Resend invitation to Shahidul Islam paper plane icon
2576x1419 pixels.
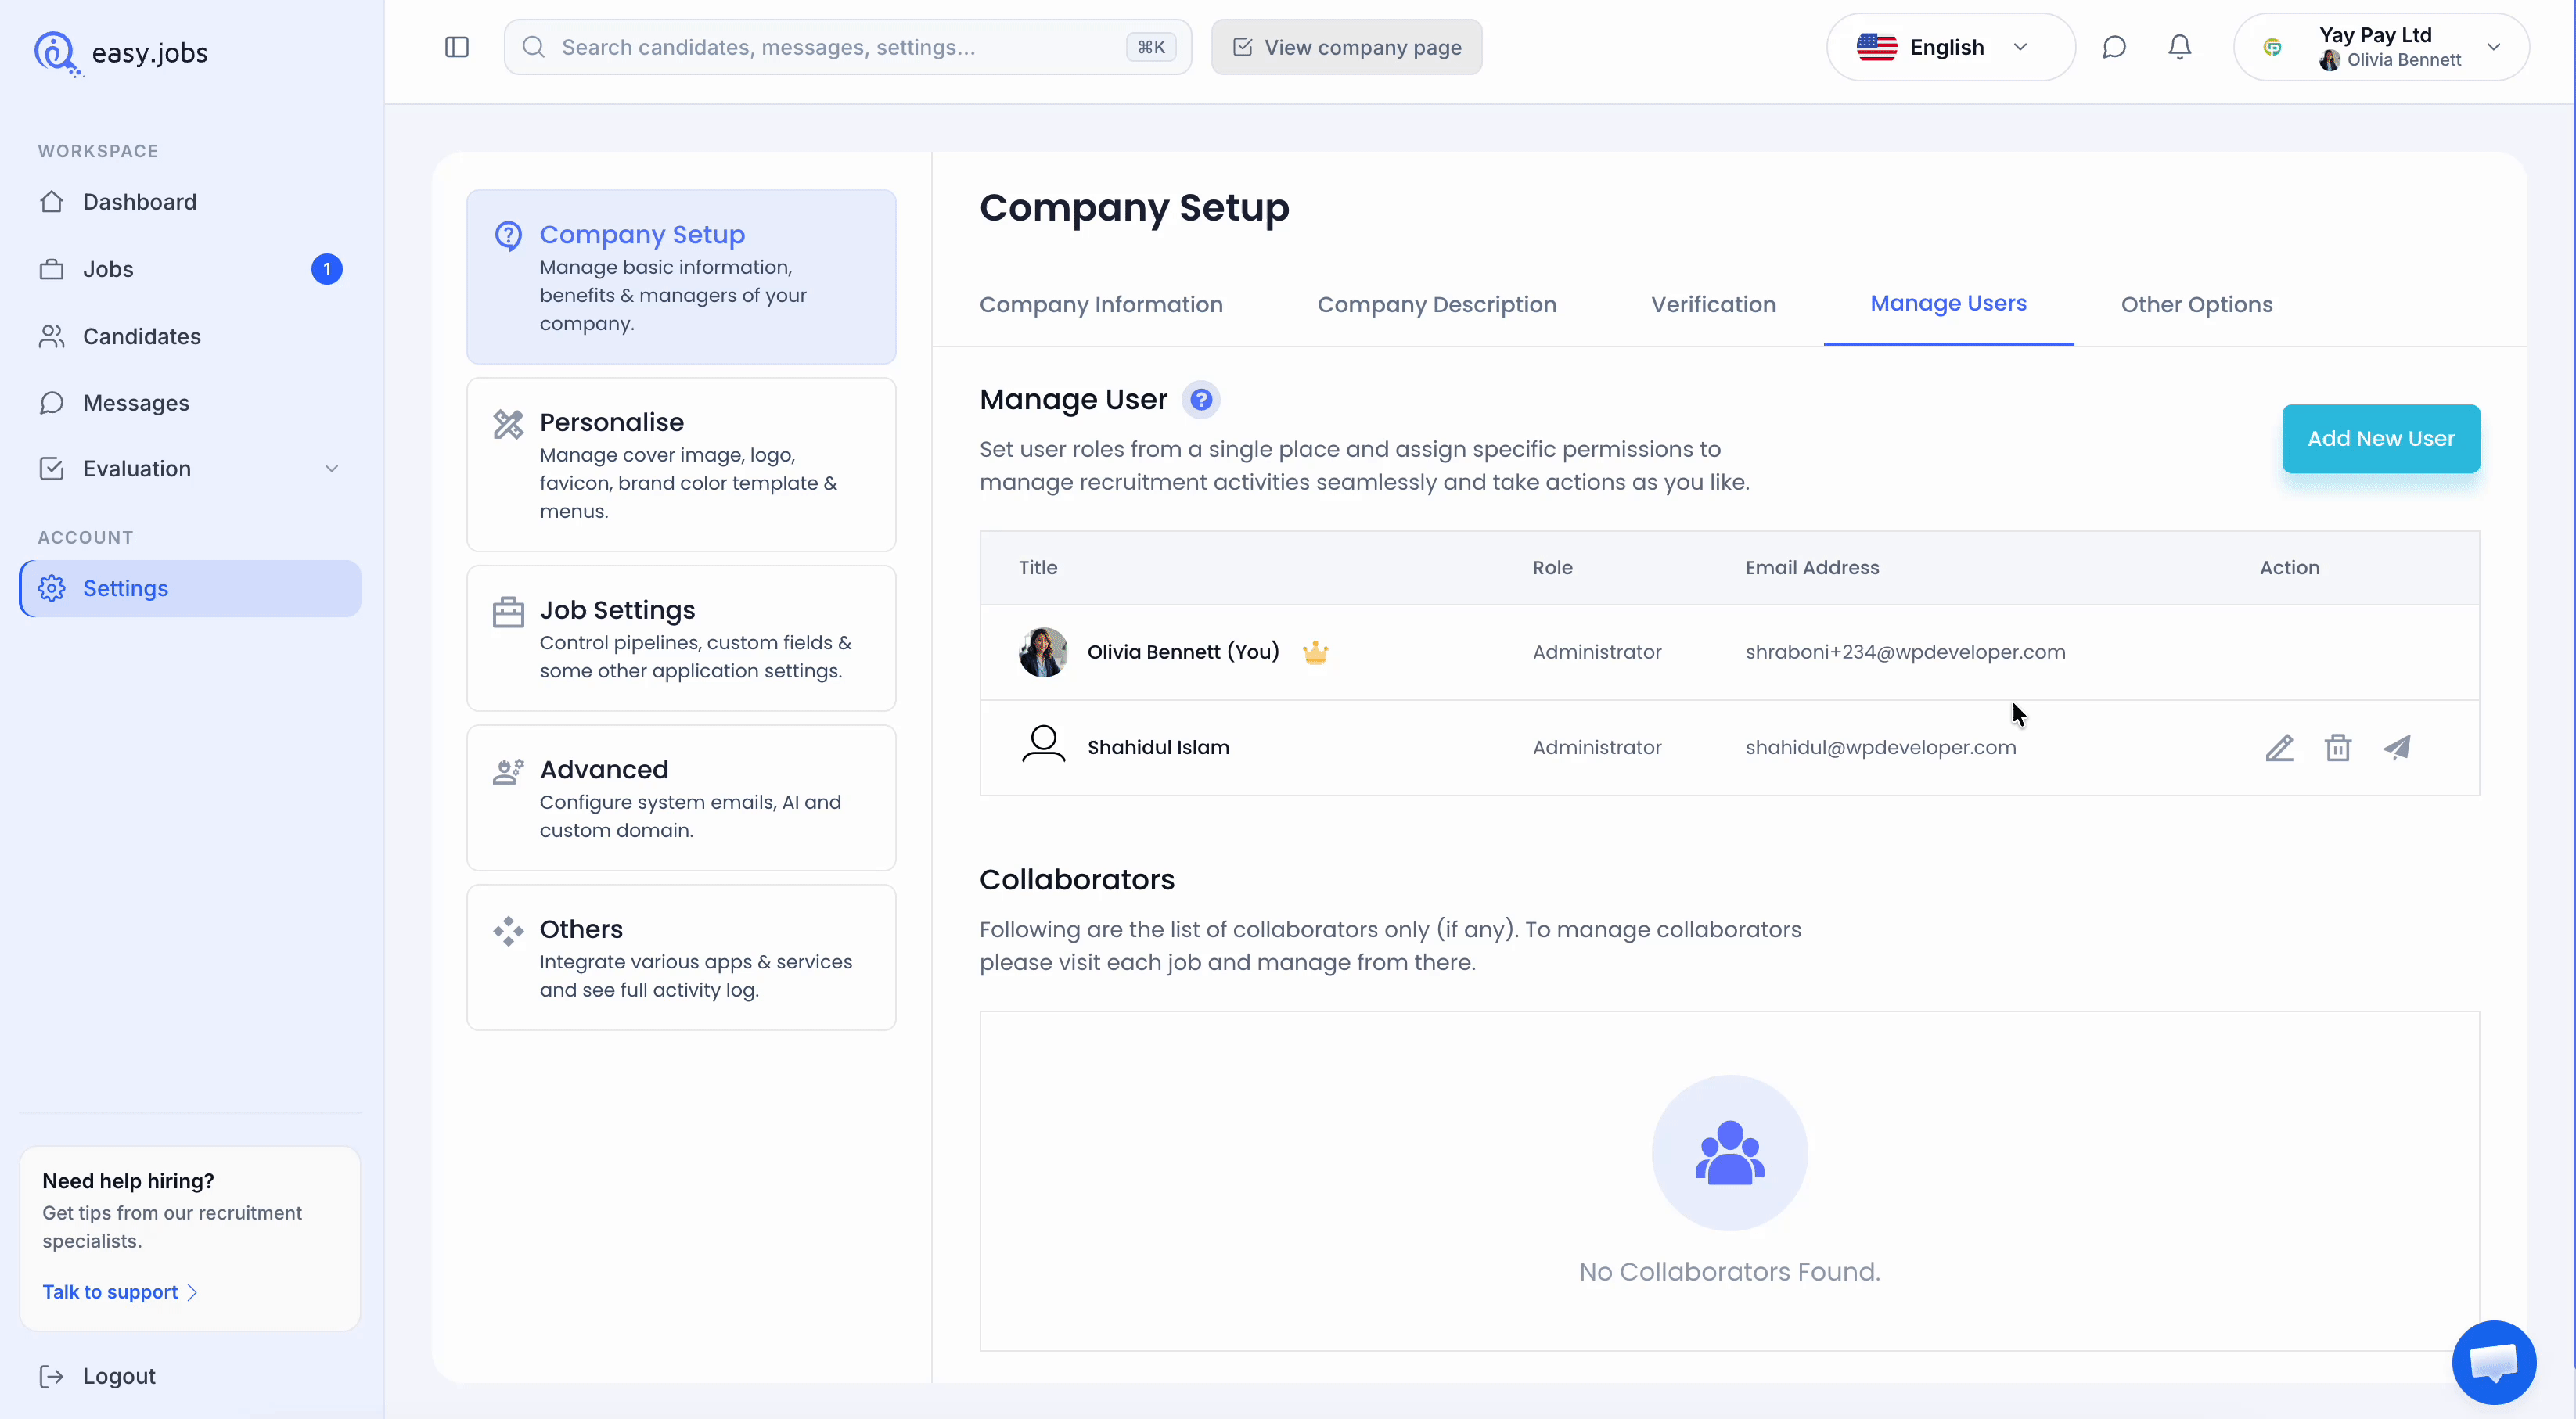(x=2397, y=748)
